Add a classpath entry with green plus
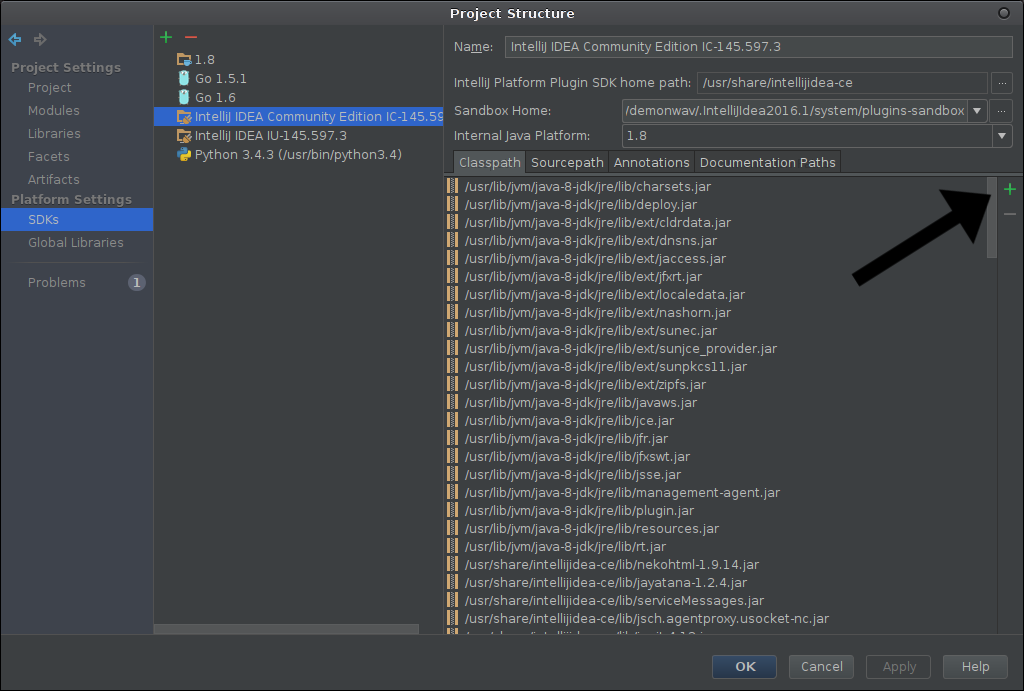 point(1010,189)
